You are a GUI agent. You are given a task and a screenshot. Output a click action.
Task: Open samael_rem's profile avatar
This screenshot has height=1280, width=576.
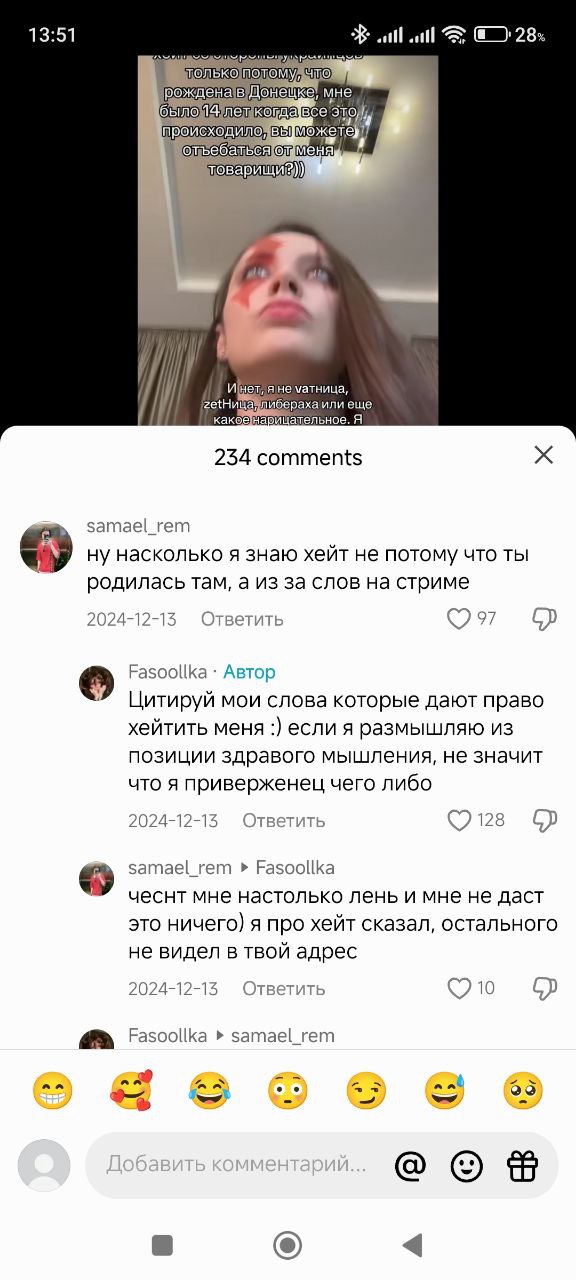click(46, 547)
